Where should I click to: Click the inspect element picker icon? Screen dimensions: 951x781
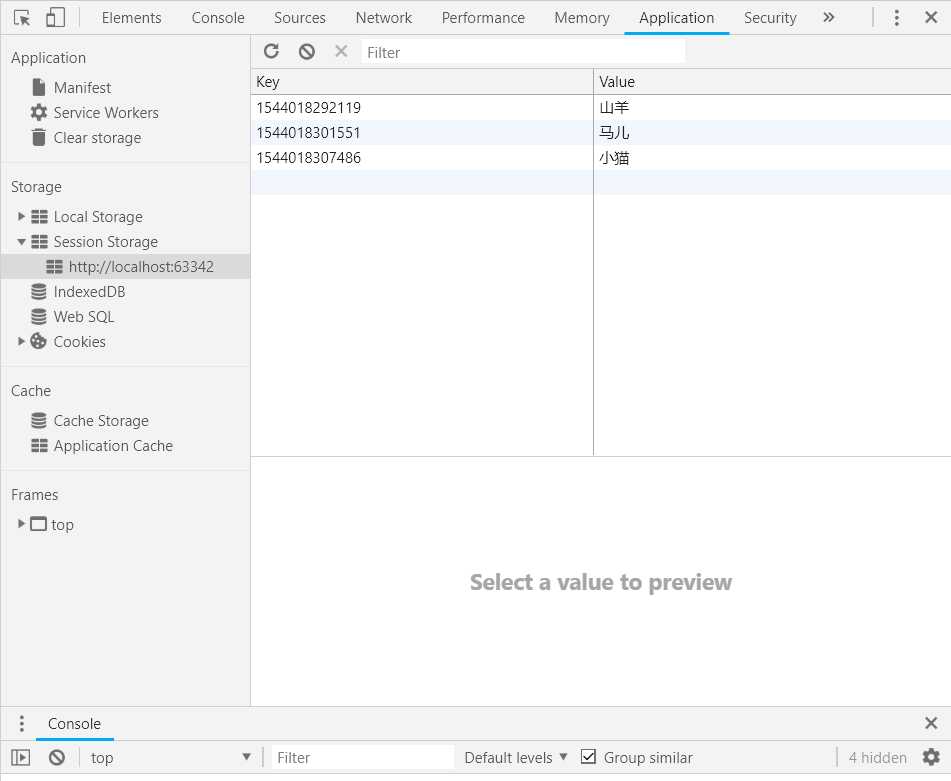pos(22,18)
